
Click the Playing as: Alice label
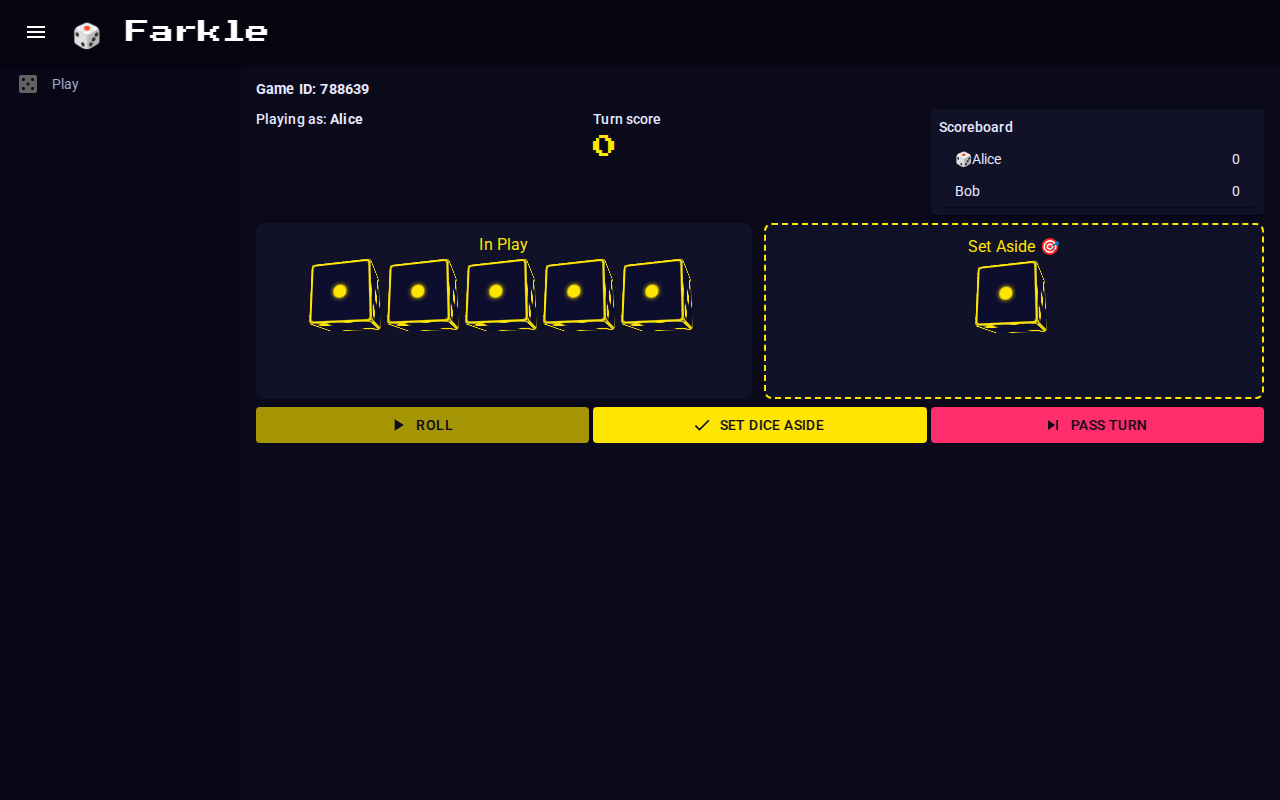coord(309,119)
